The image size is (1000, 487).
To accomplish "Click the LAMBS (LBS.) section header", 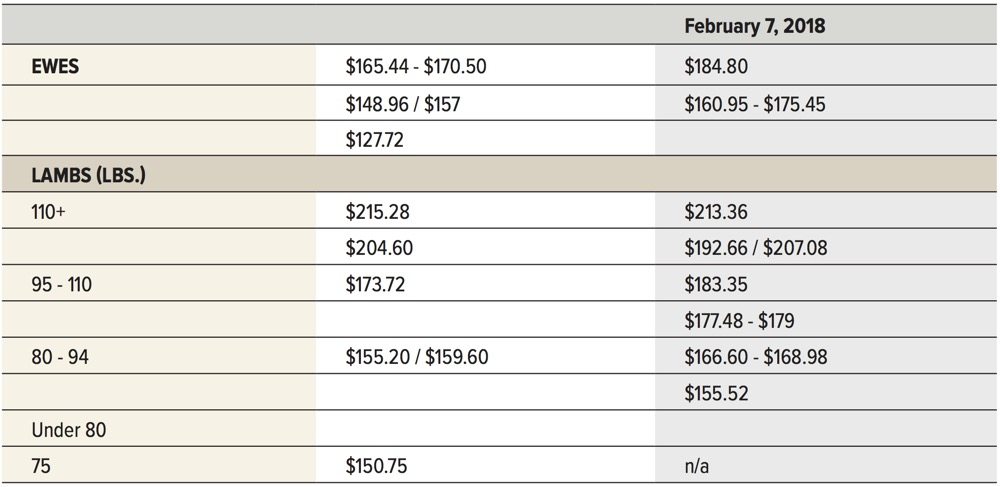I will 88,175.
